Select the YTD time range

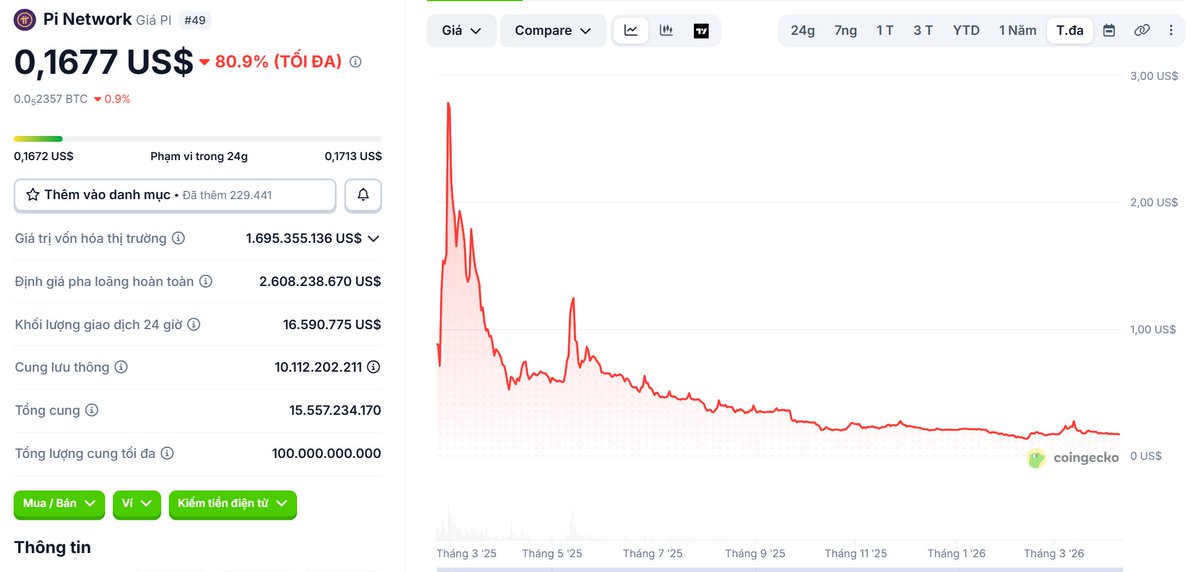click(x=966, y=30)
